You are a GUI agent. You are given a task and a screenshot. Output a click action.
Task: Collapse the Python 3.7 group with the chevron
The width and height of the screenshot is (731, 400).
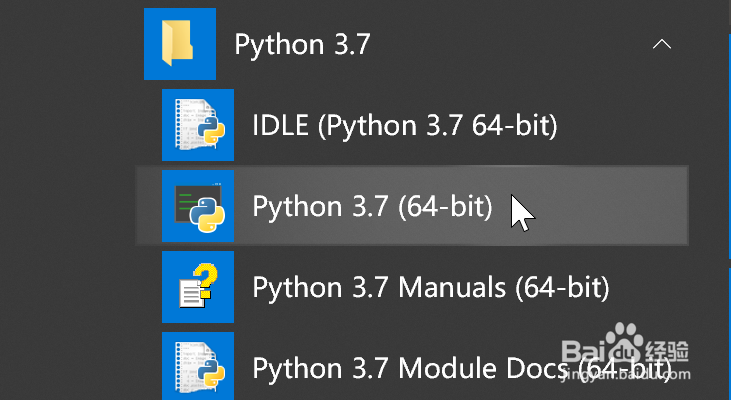point(660,44)
